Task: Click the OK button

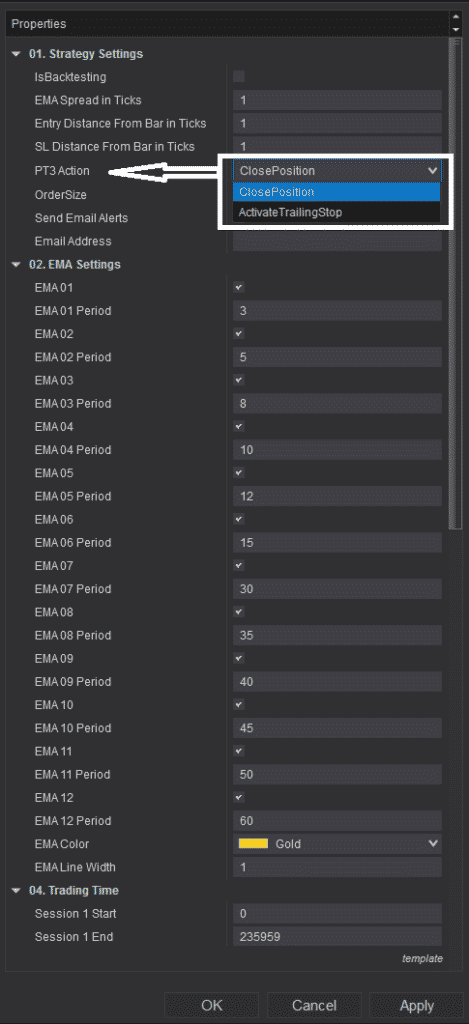Action: [x=212, y=1006]
